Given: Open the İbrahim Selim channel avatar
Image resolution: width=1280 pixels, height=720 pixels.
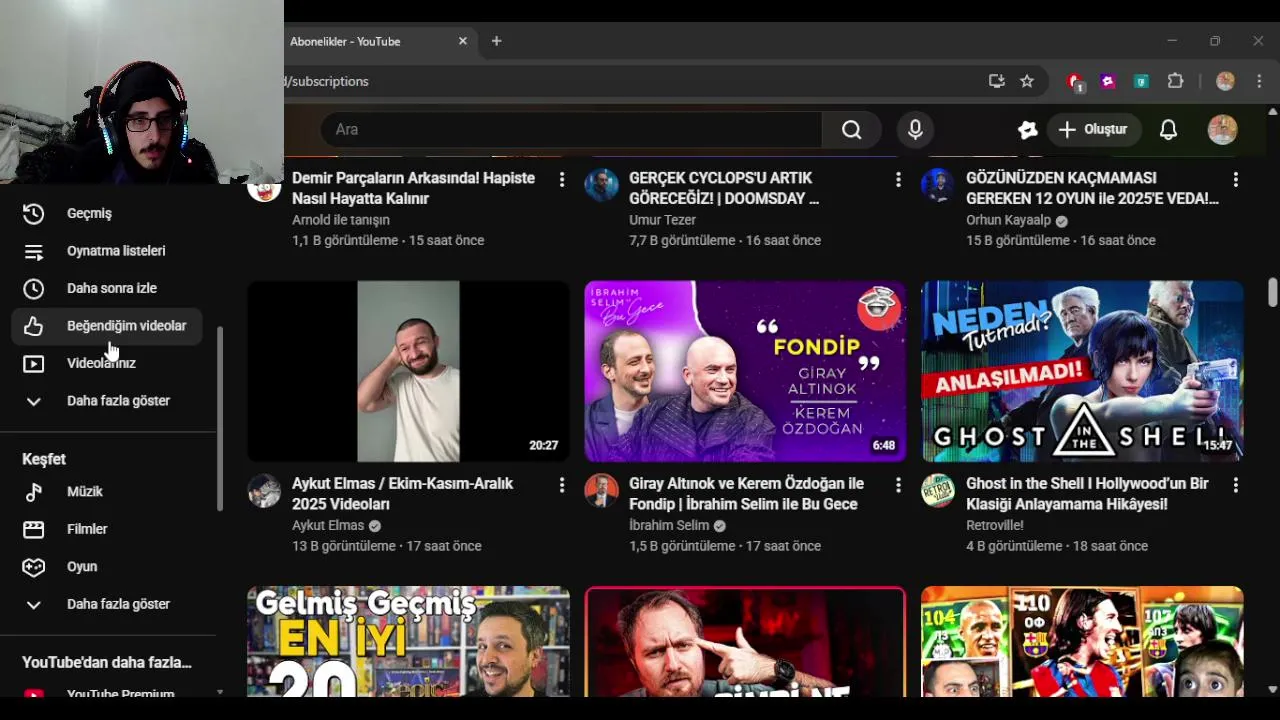Looking at the screenshot, I should 601,491.
